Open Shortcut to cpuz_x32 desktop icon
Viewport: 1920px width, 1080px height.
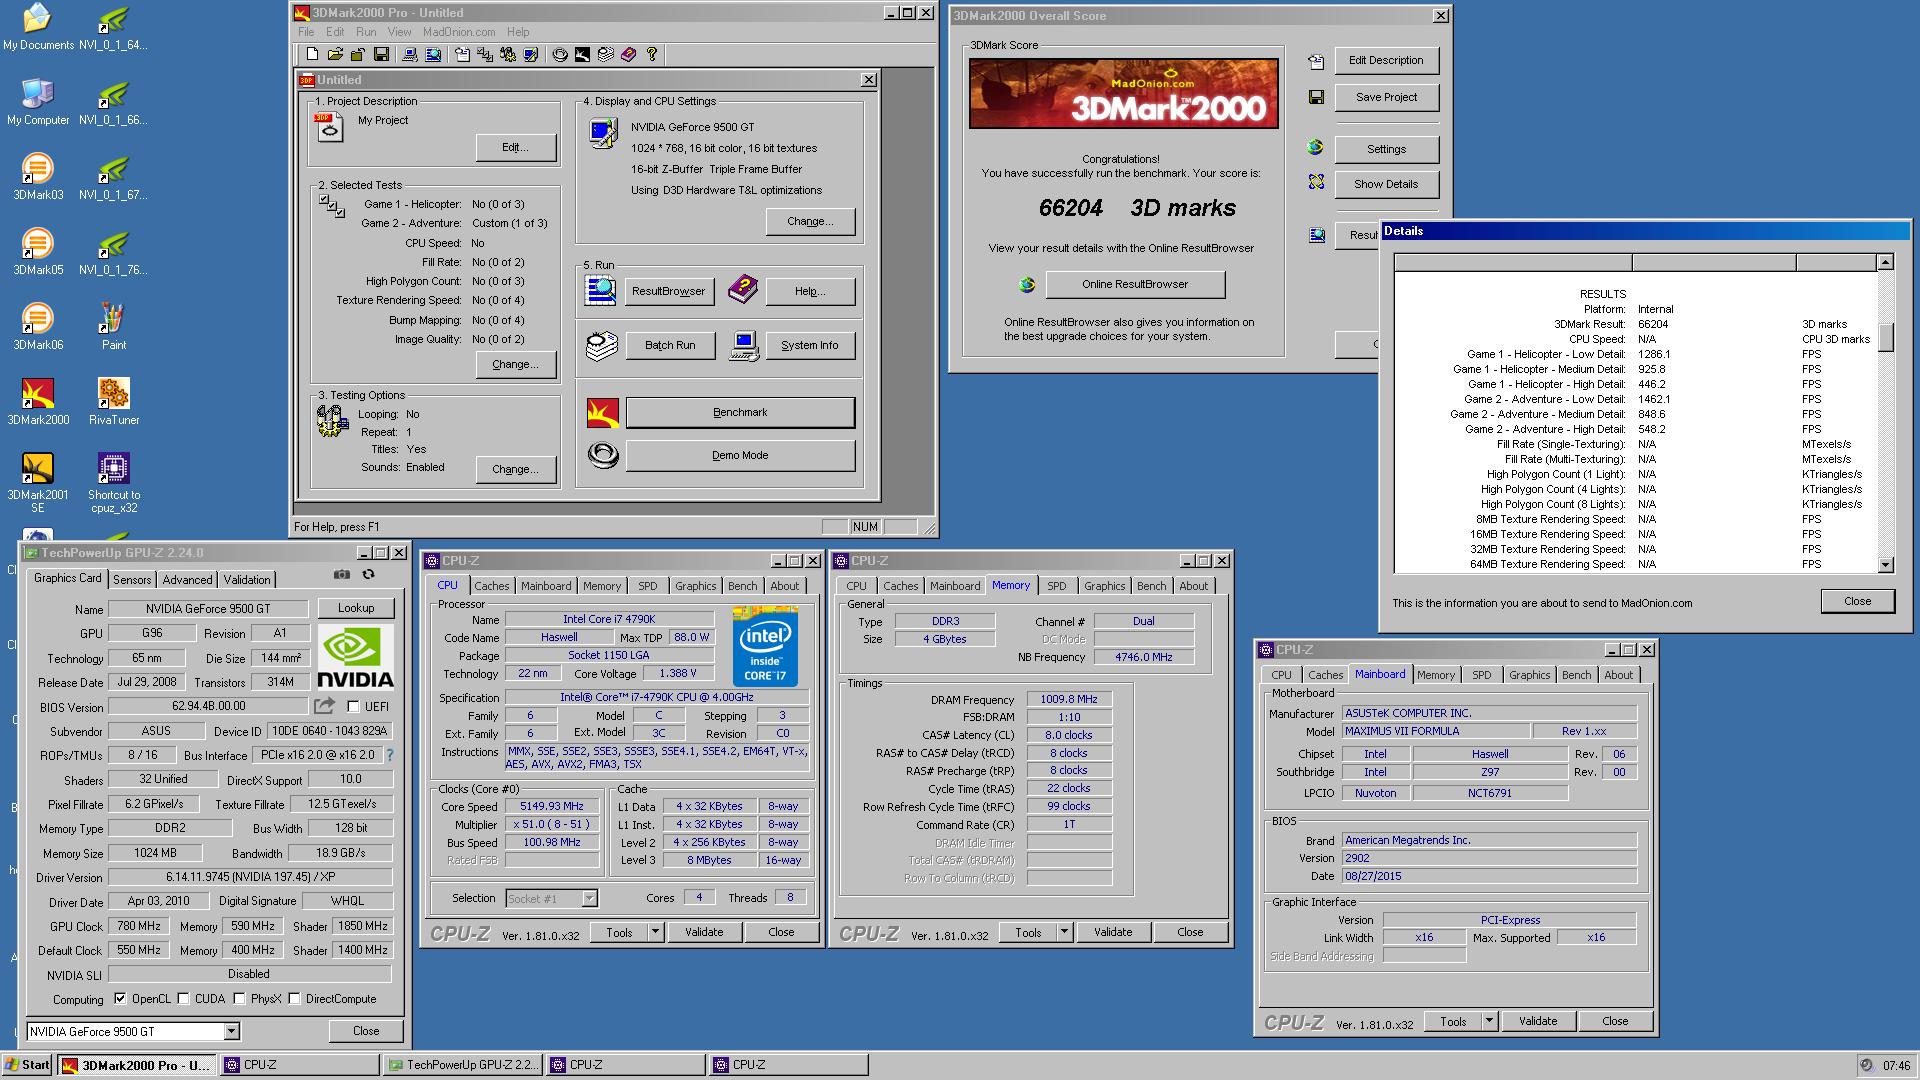click(113, 482)
